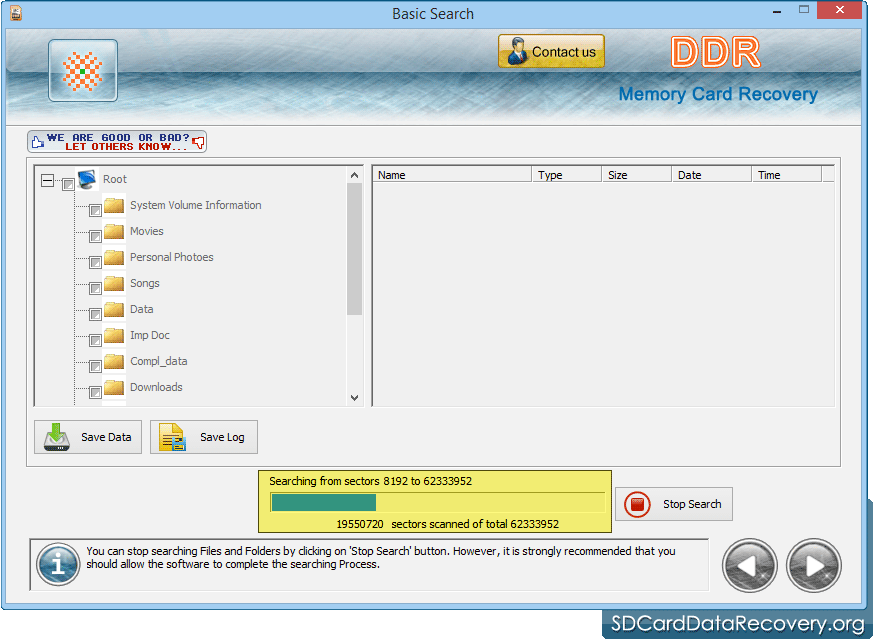
Task: Click the red Stop Search icon
Action: [x=637, y=504]
